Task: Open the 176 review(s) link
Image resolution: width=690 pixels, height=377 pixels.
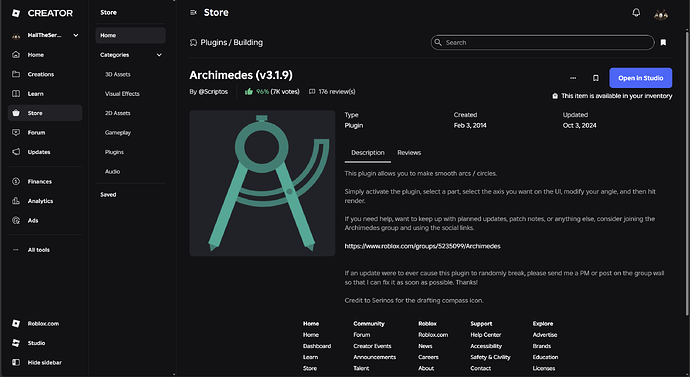Action: 337,92
